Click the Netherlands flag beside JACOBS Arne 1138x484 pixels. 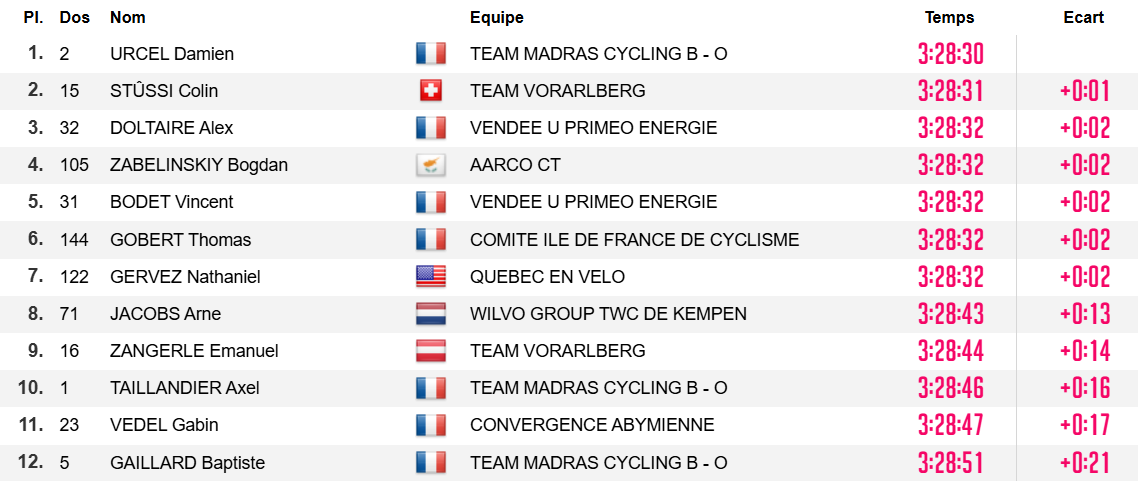pos(430,313)
